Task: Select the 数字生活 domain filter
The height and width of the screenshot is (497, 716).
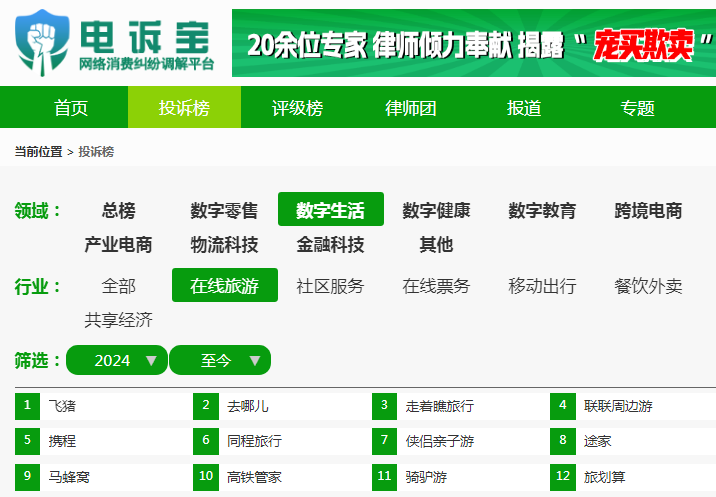Action: 331,209
